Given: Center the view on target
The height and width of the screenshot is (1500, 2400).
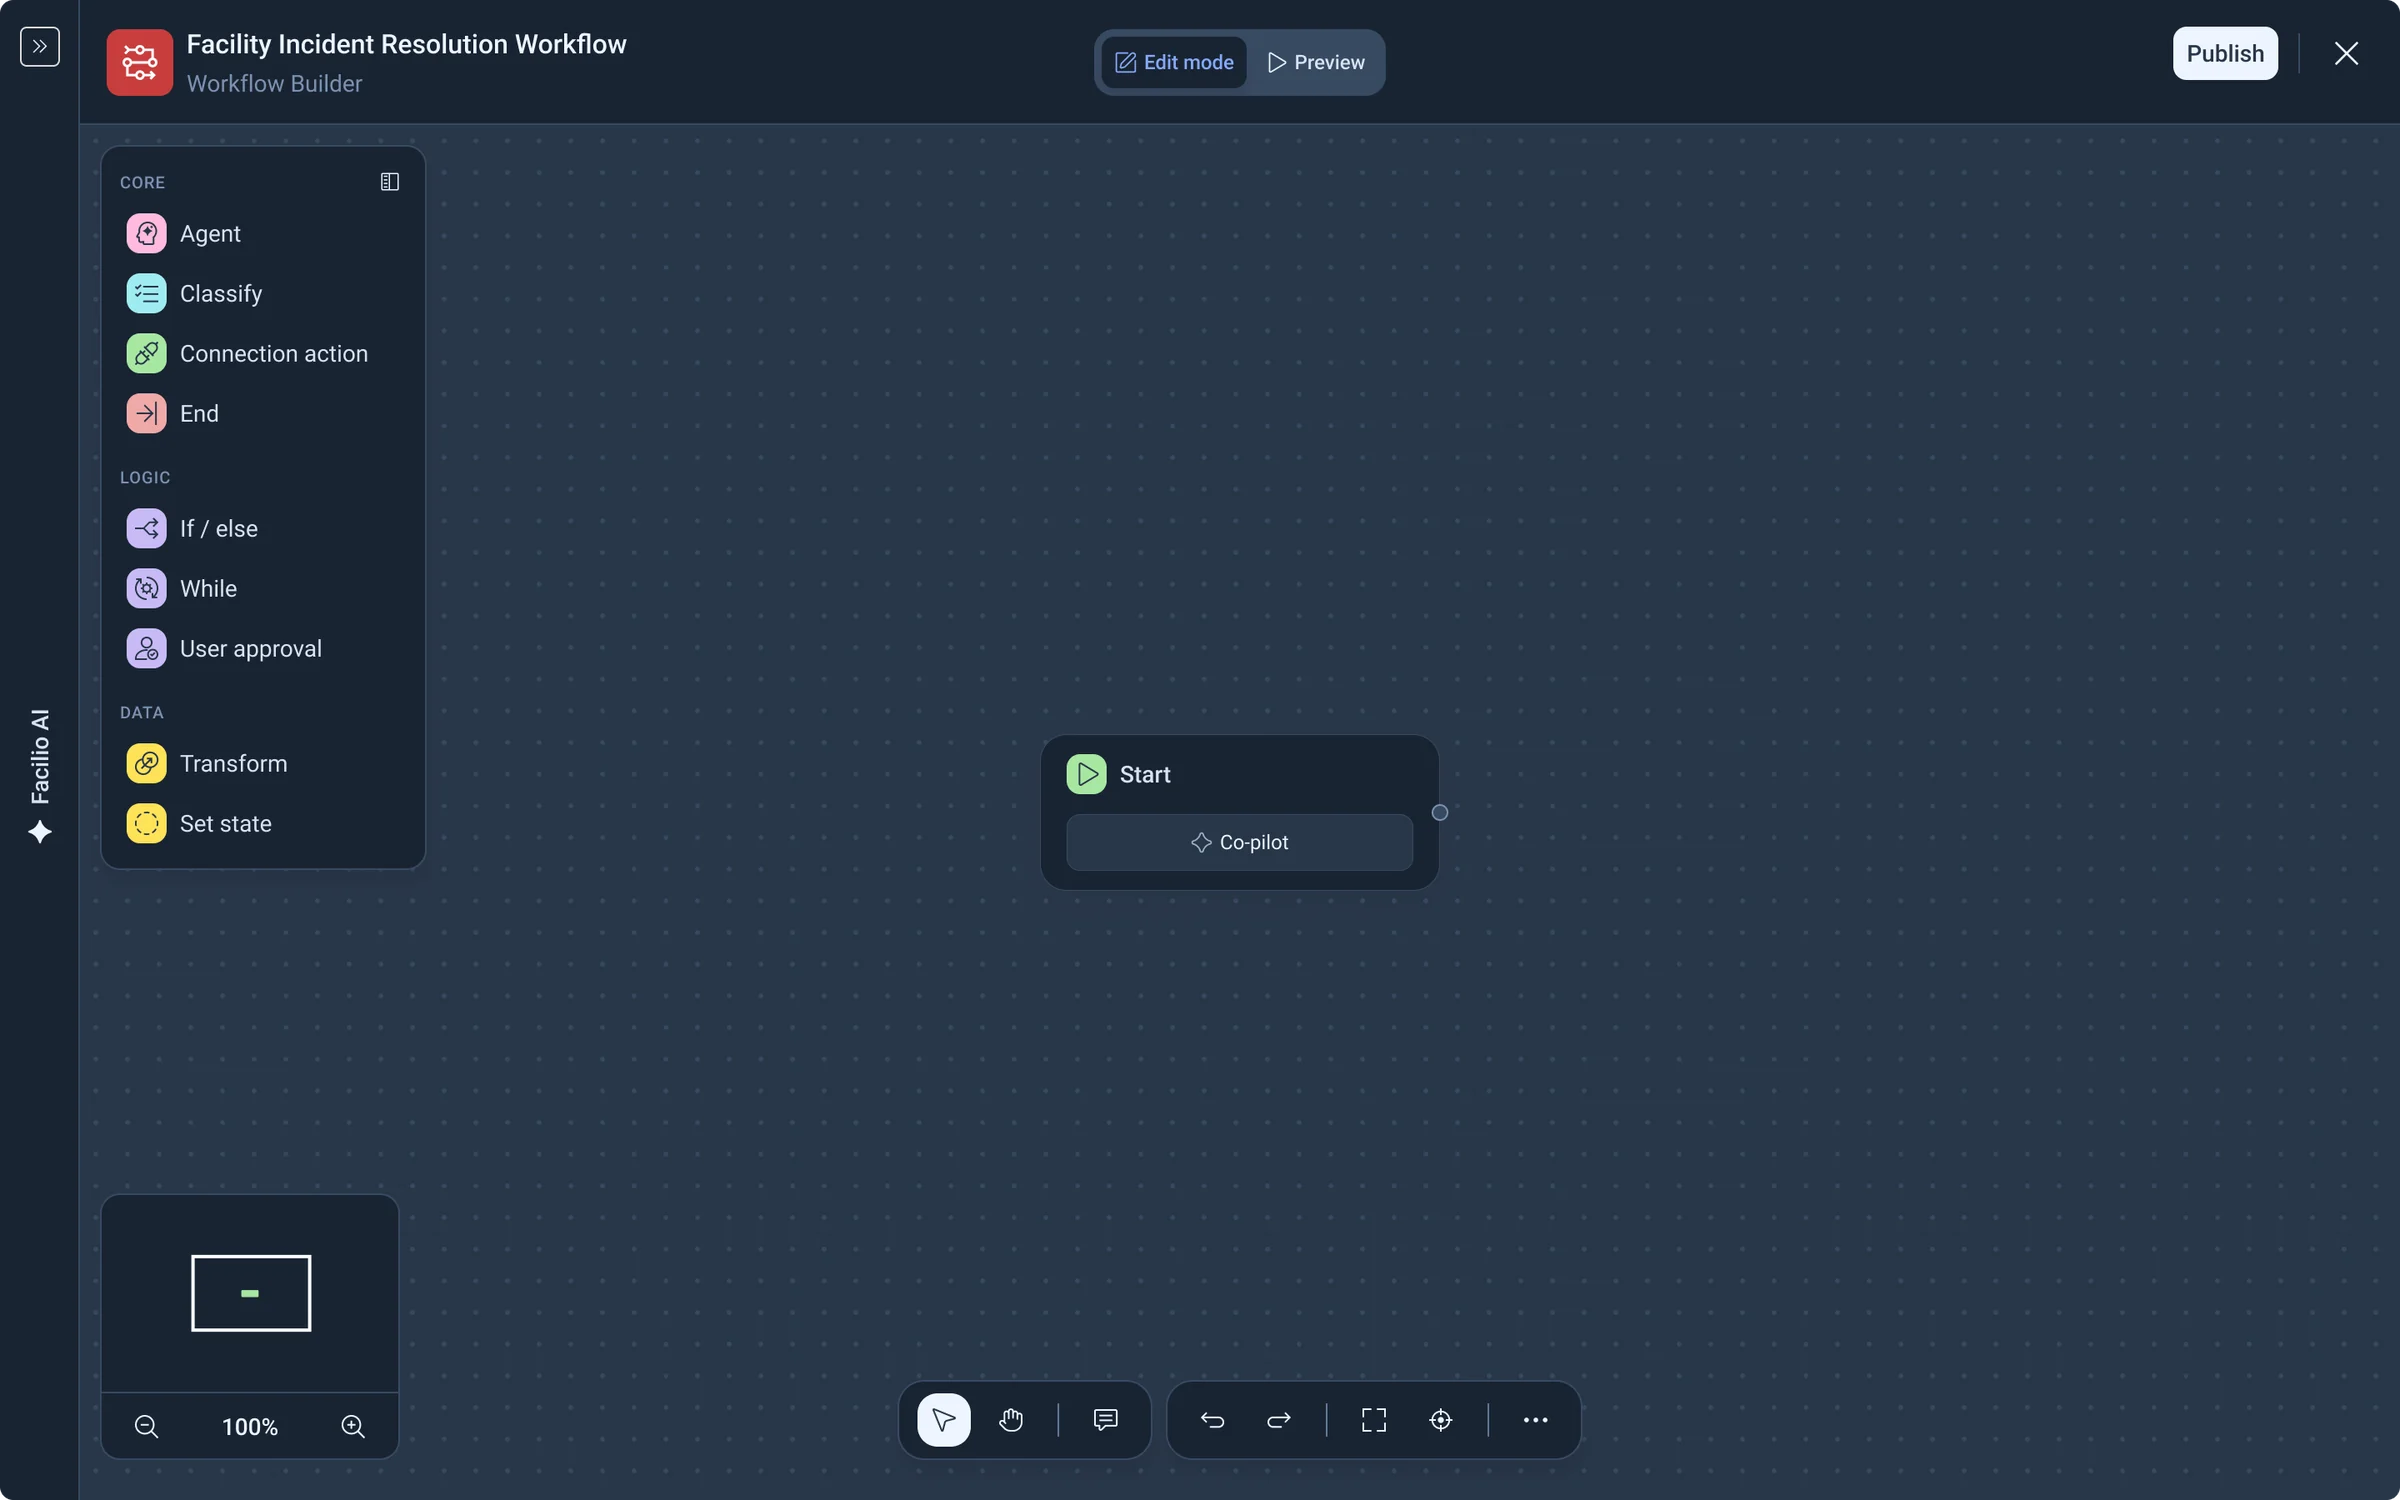Looking at the screenshot, I should [1440, 1420].
